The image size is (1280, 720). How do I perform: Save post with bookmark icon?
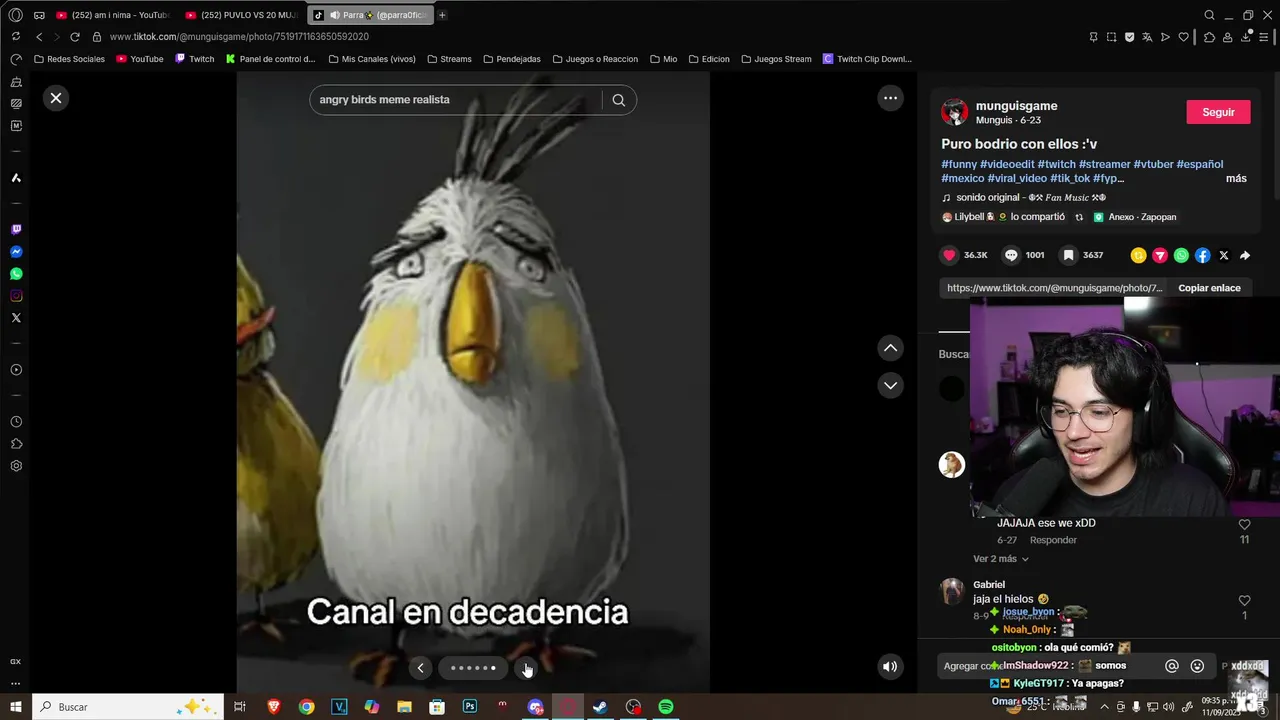[x=1068, y=255]
